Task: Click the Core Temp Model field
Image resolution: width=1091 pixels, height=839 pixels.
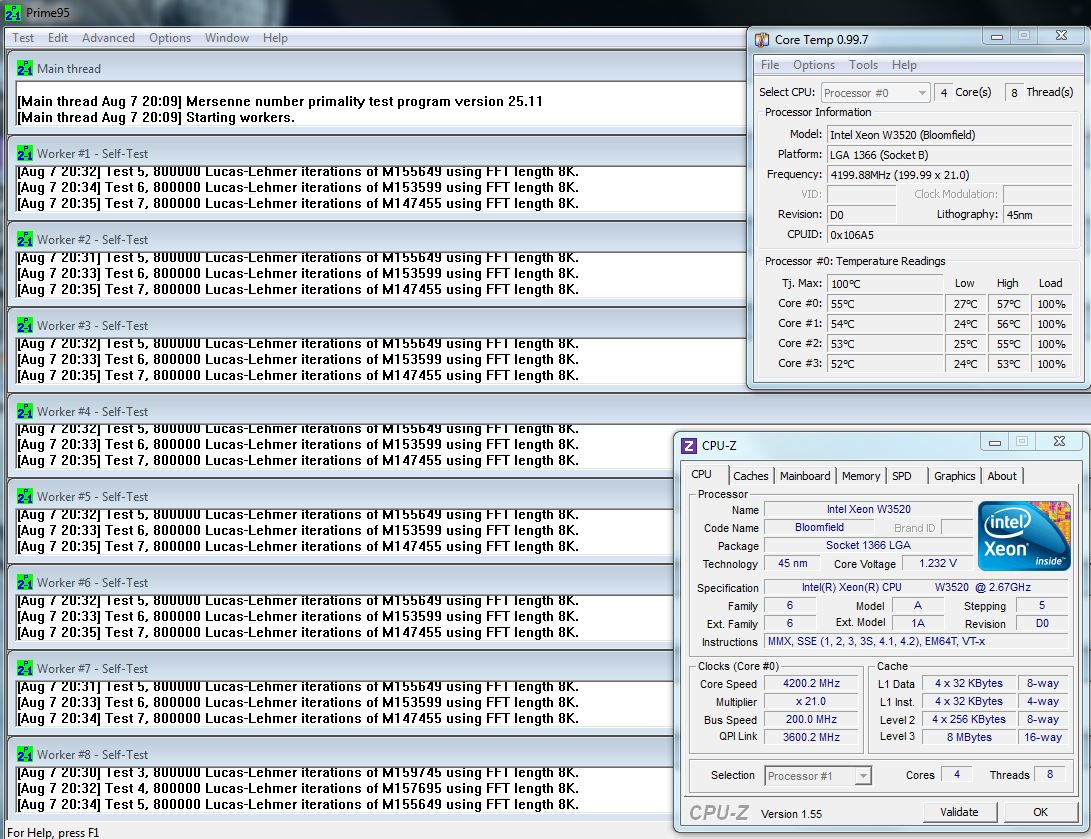Action: (x=949, y=135)
